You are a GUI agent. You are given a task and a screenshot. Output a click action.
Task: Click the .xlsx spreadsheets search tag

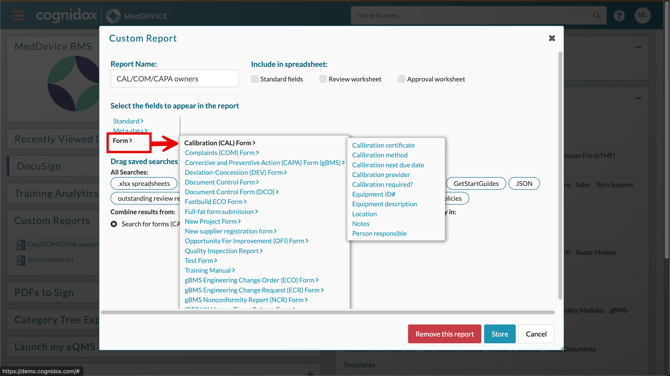(144, 184)
